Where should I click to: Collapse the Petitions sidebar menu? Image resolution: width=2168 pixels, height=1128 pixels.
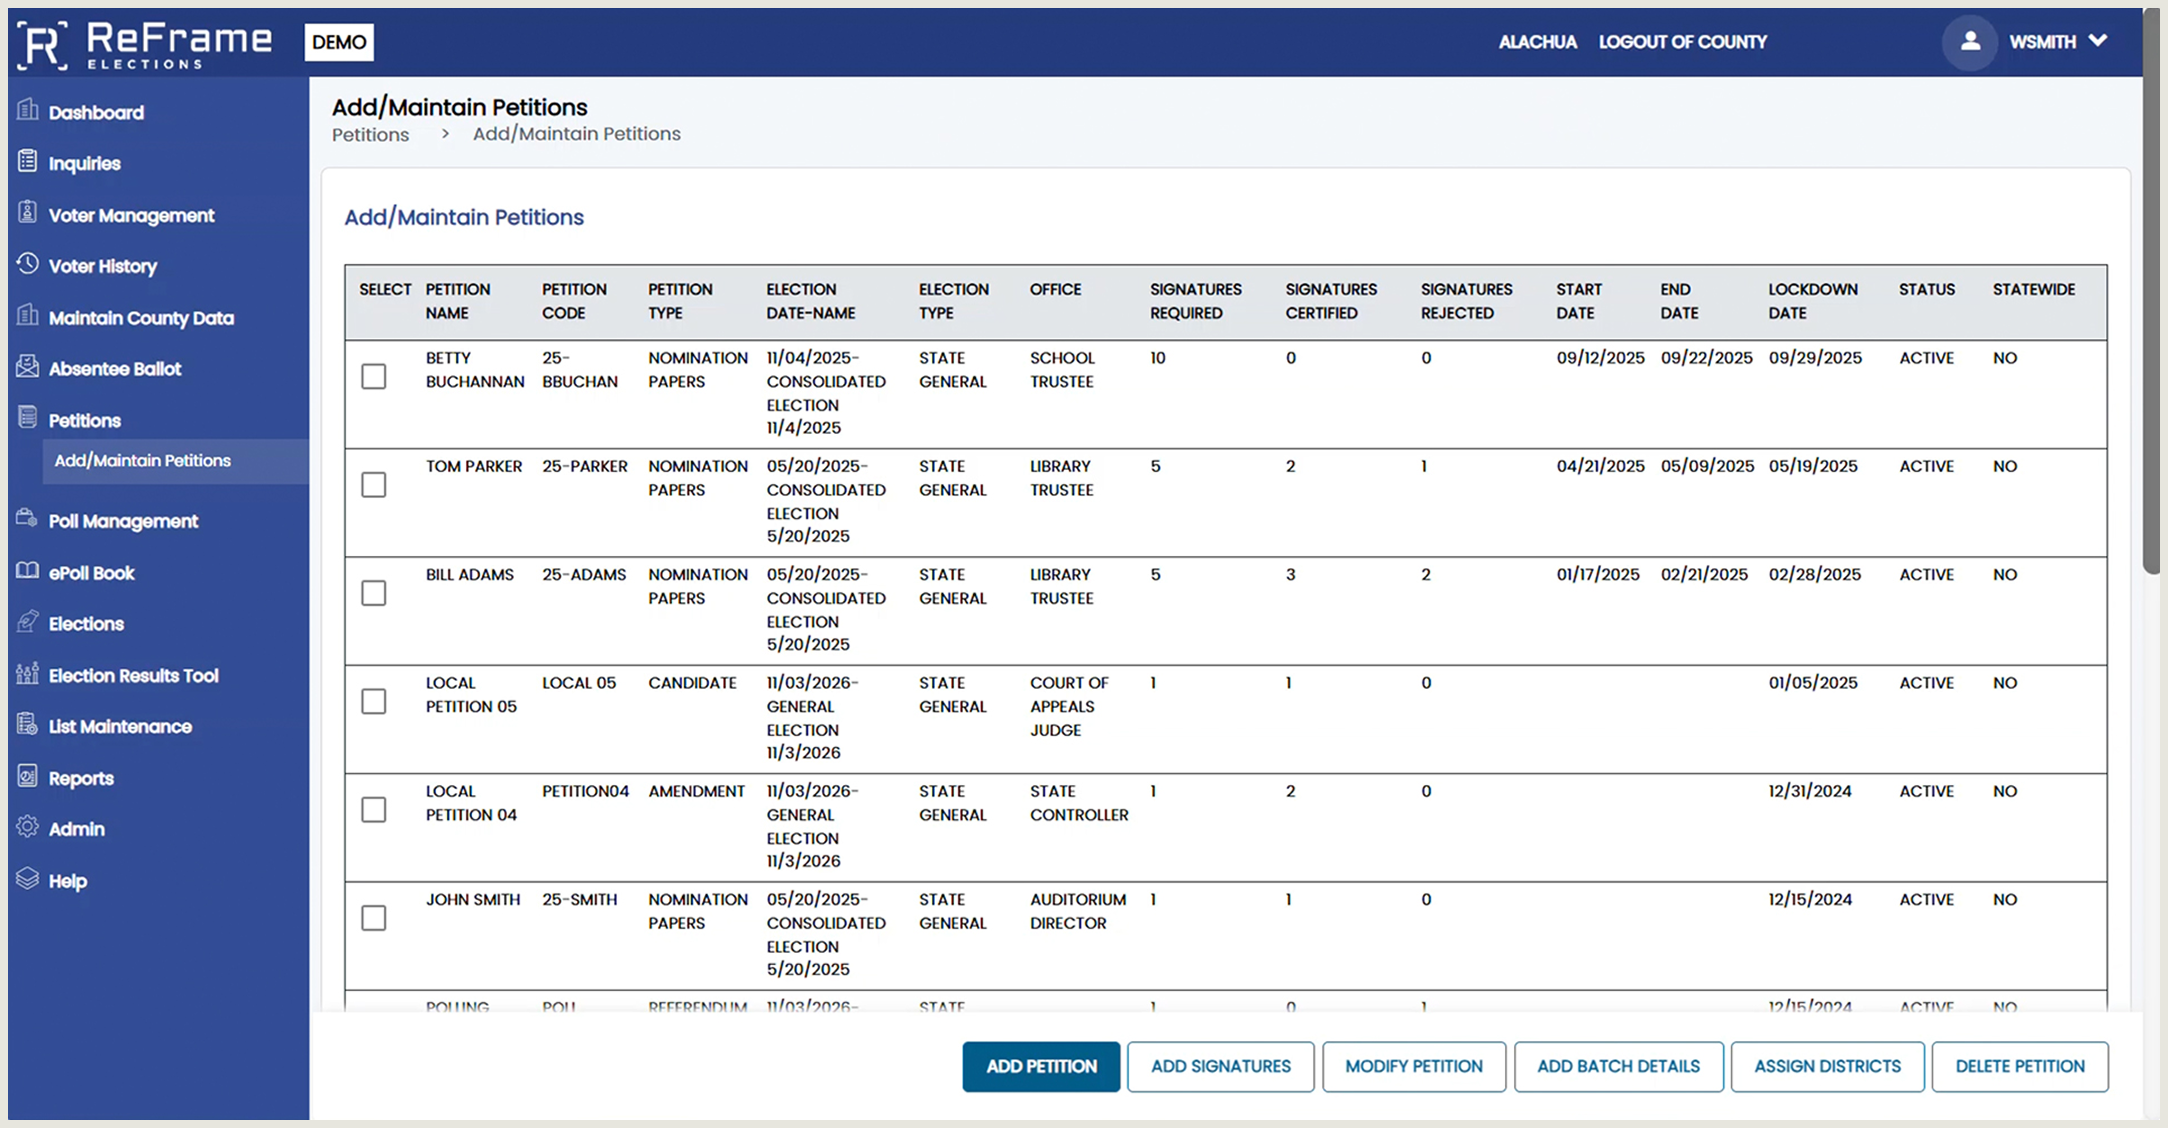[x=85, y=421]
